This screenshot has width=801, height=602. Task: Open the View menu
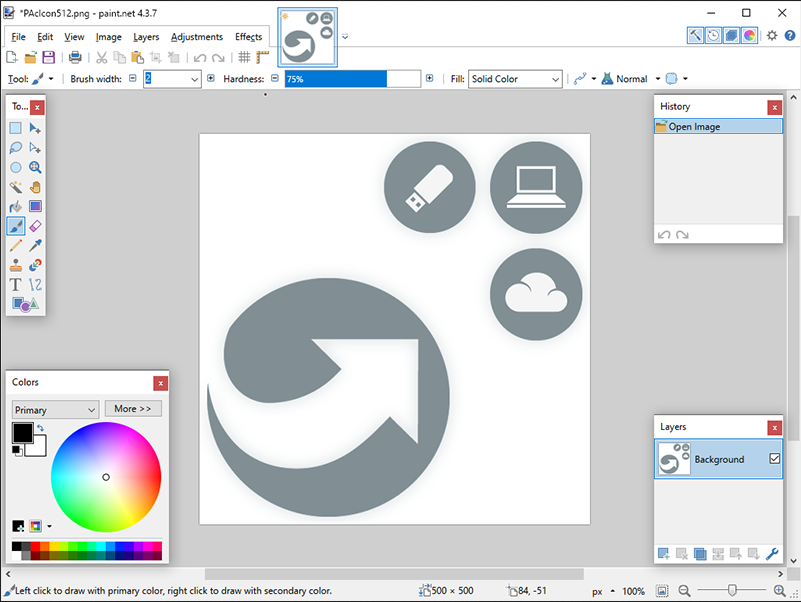[74, 37]
